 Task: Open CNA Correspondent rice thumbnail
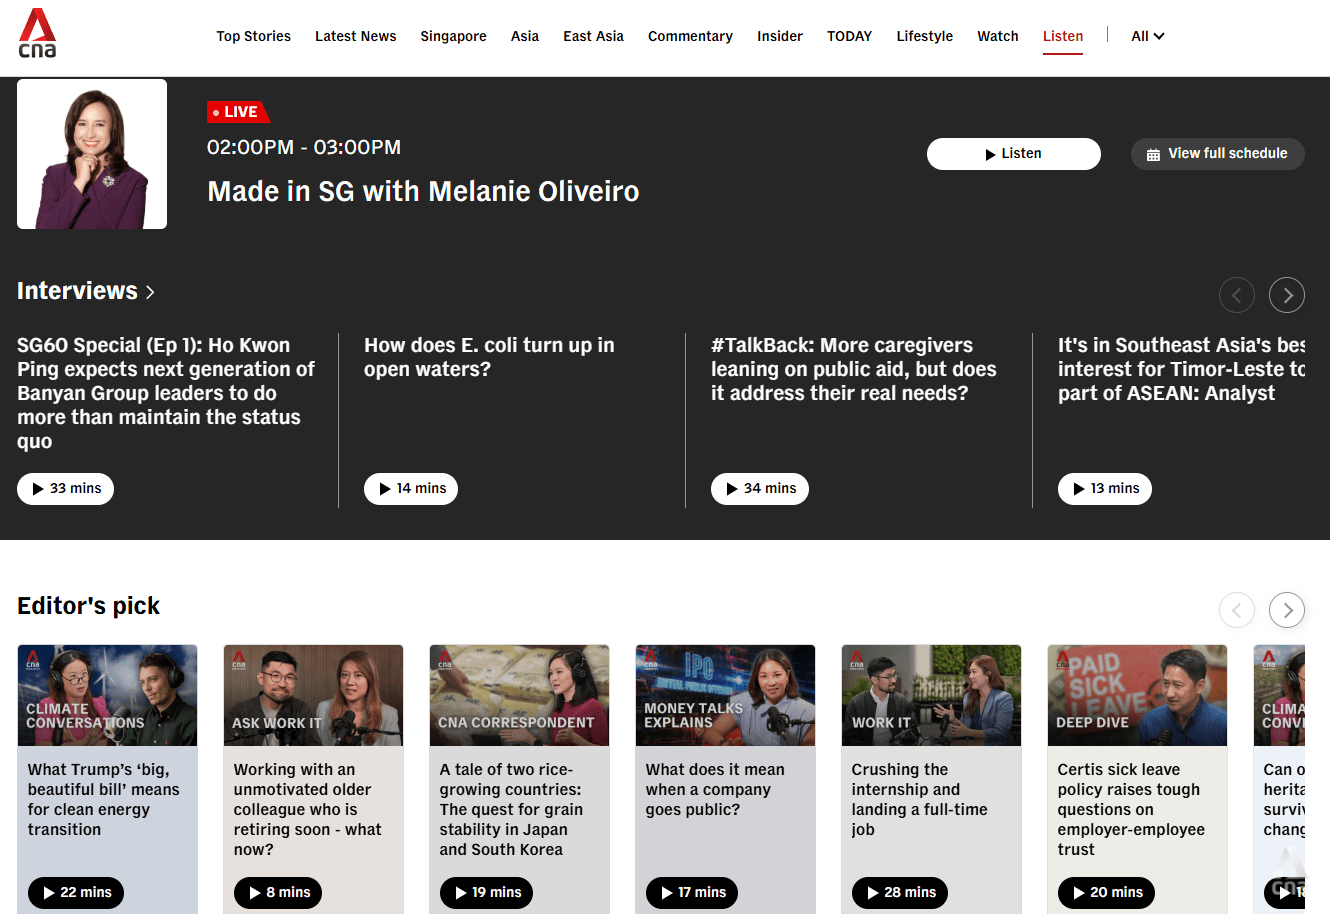pyautogui.click(x=519, y=695)
